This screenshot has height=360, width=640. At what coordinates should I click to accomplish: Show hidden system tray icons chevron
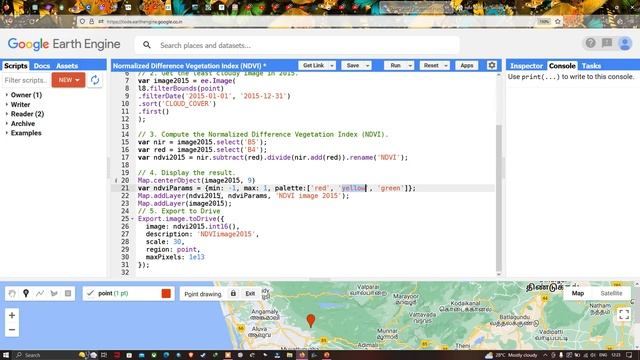click(x=545, y=355)
